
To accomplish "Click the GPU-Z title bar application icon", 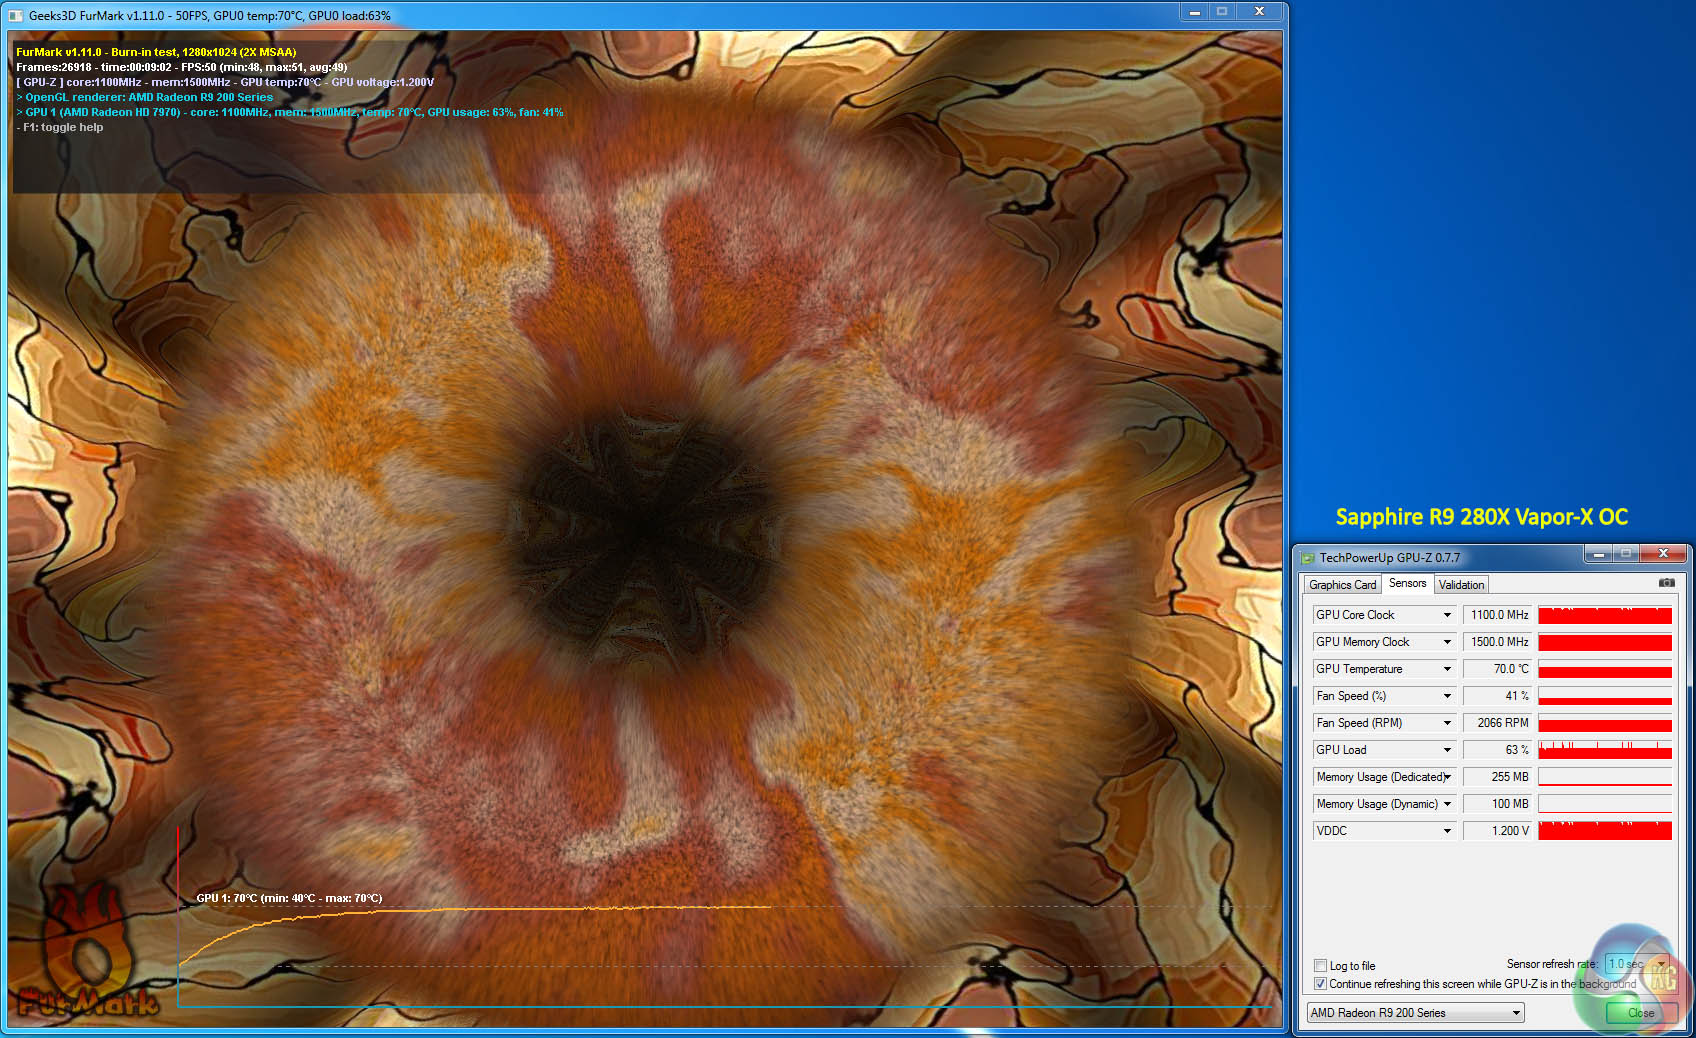I will [x=1307, y=558].
